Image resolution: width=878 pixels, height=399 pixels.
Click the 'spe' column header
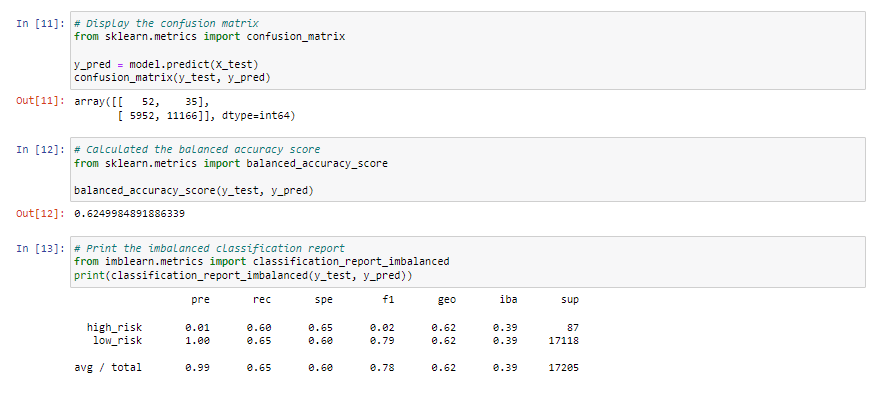click(x=324, y=300)
